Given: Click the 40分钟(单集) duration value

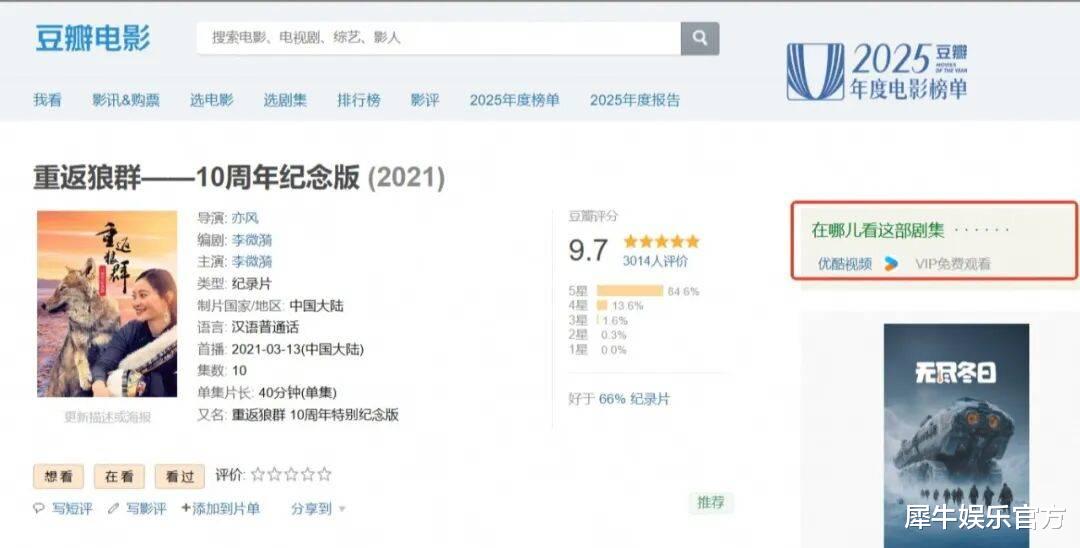Looking at the screenshot, I should [298, 393].
